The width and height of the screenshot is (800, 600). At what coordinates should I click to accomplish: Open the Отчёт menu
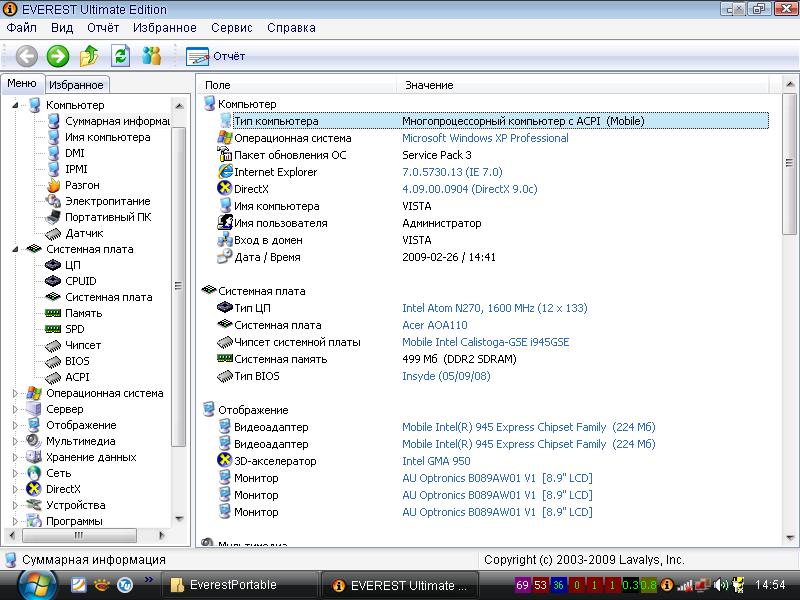tap(103, 28)
